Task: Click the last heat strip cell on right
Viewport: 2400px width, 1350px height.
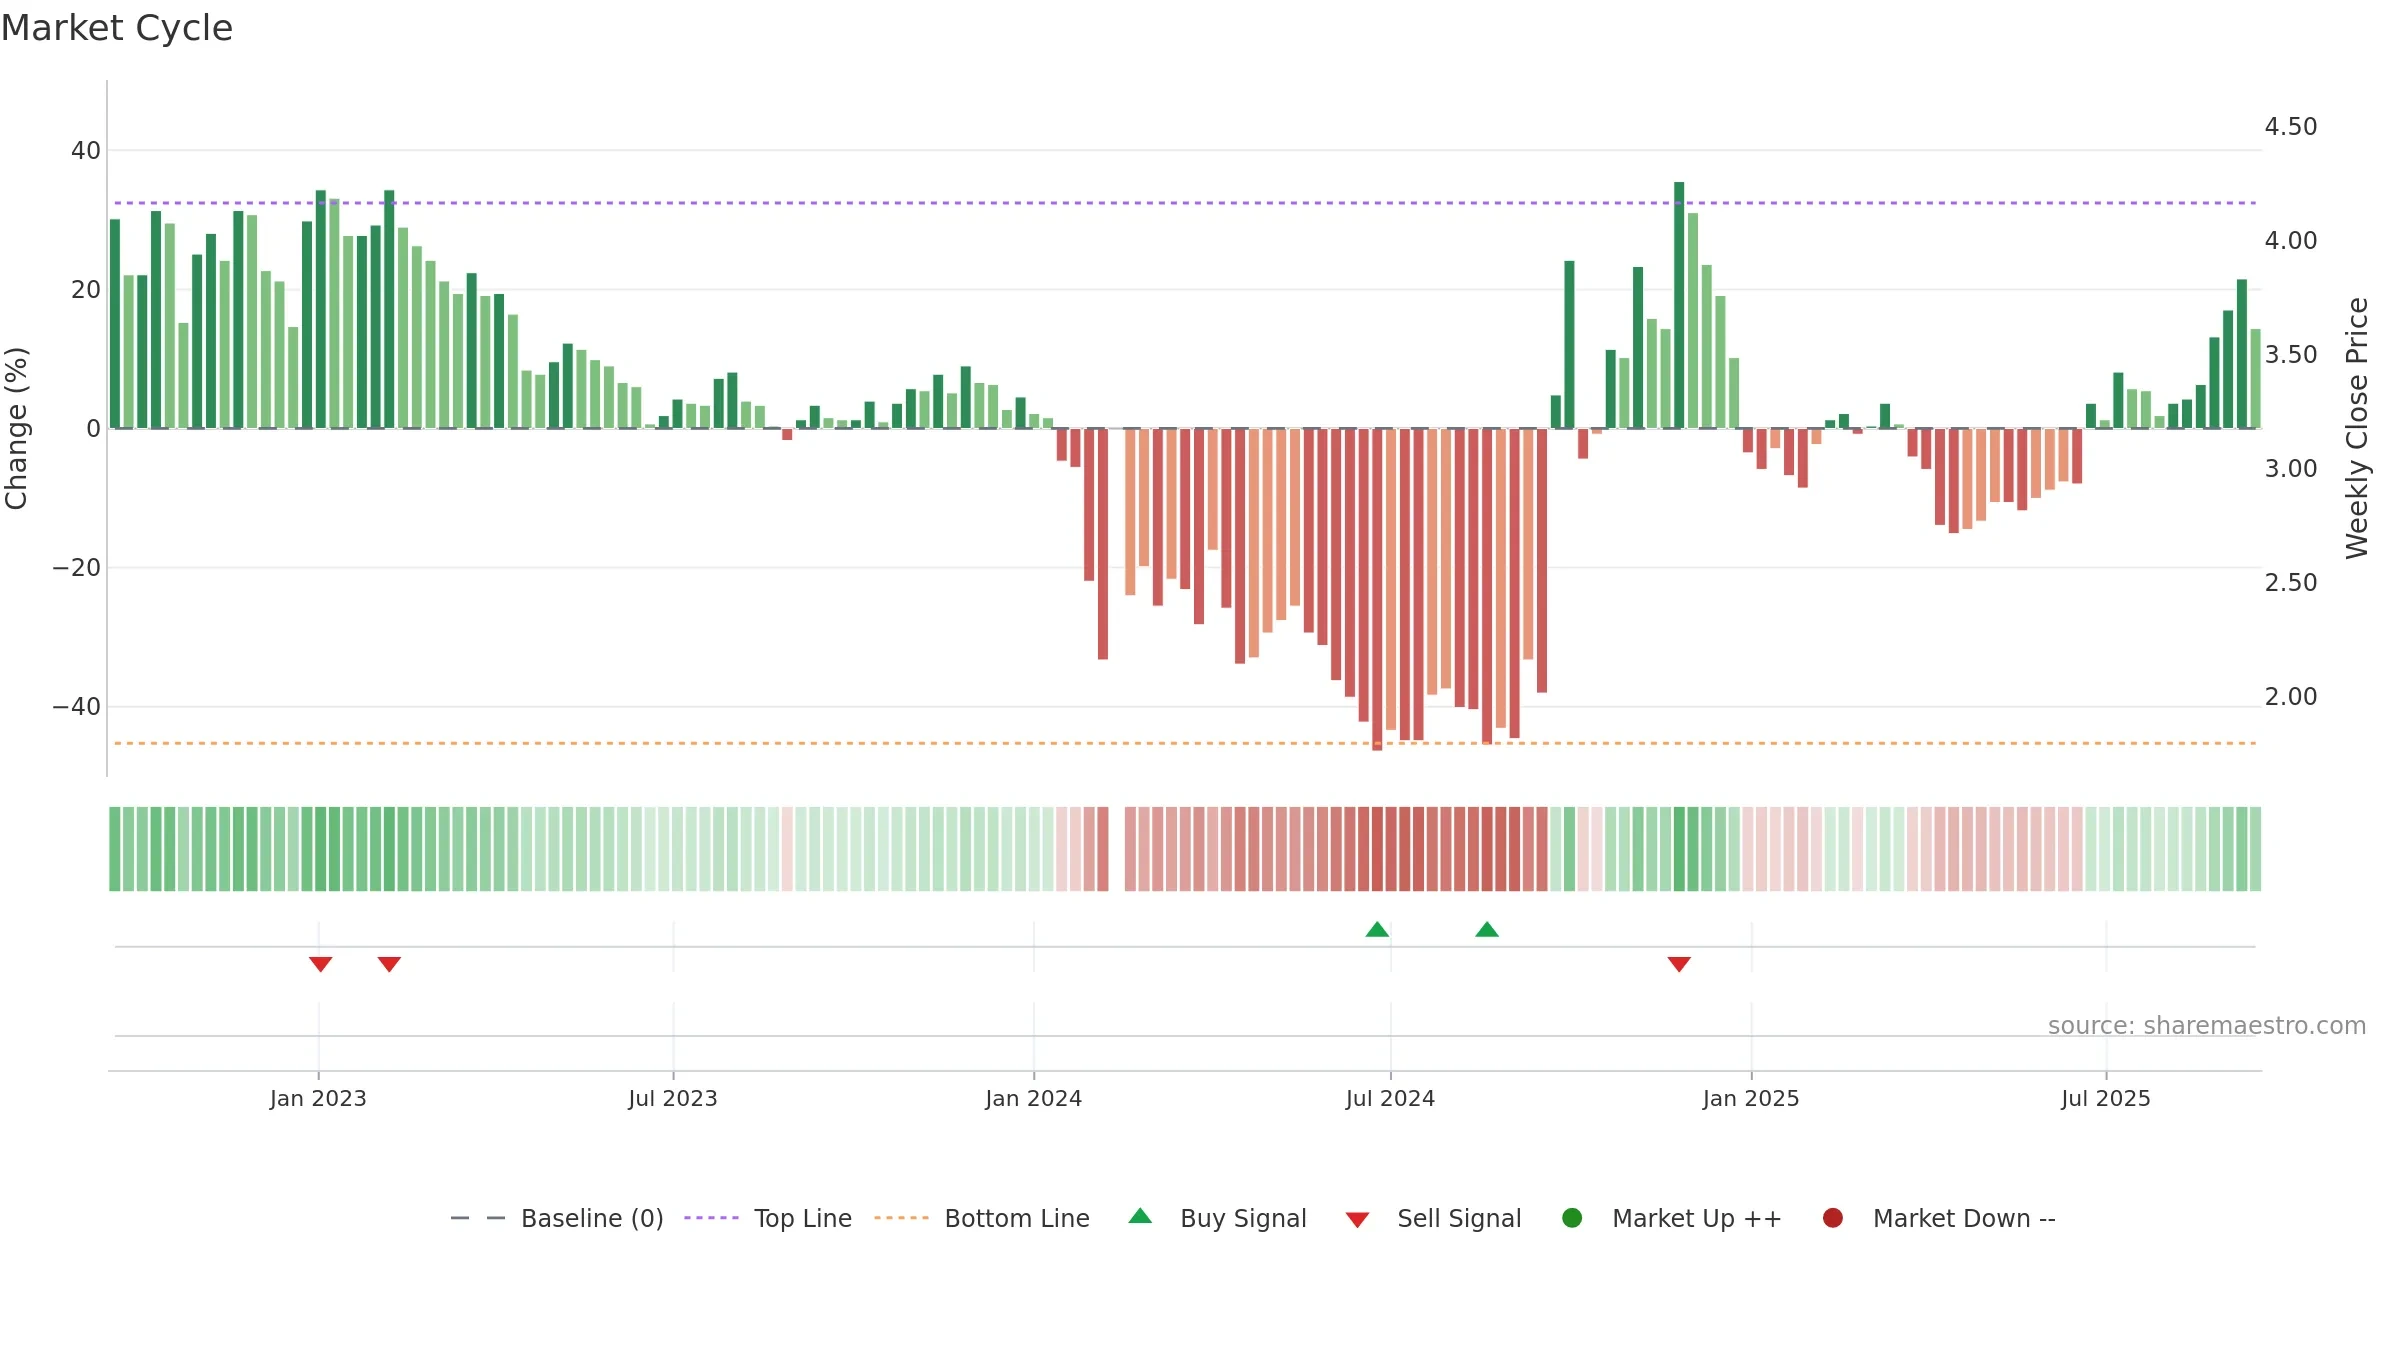Action: 2256,849
